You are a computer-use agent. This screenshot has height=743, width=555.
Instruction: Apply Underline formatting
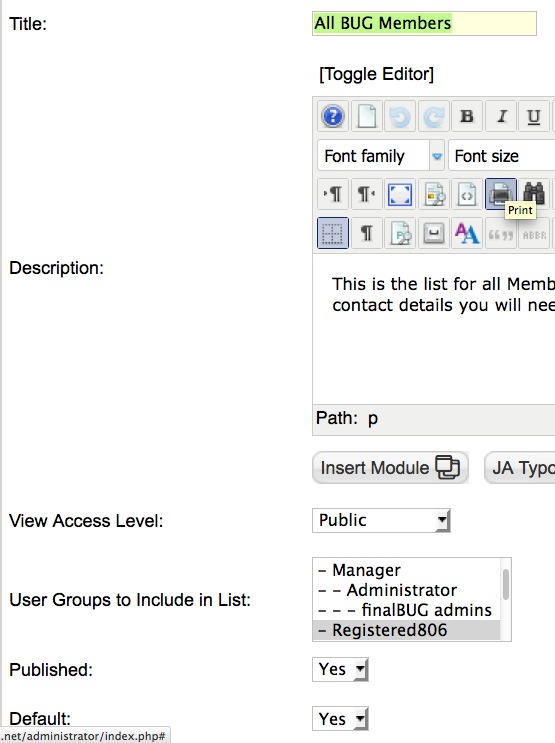click(x=534, y=116)
